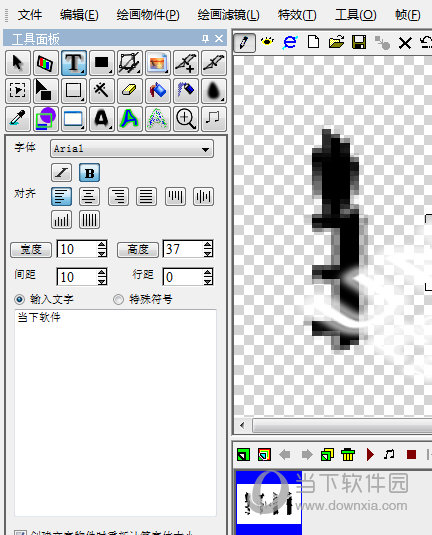The width and height of the screenshot is (432, 535).
Task: Preview in Internet Explorer browser icon
Action: (x=290, y=42)
